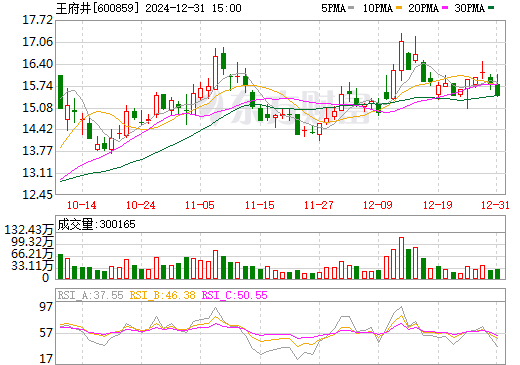
Task: Click the stock title 王府井[600859]
Action: pos(97,8)
